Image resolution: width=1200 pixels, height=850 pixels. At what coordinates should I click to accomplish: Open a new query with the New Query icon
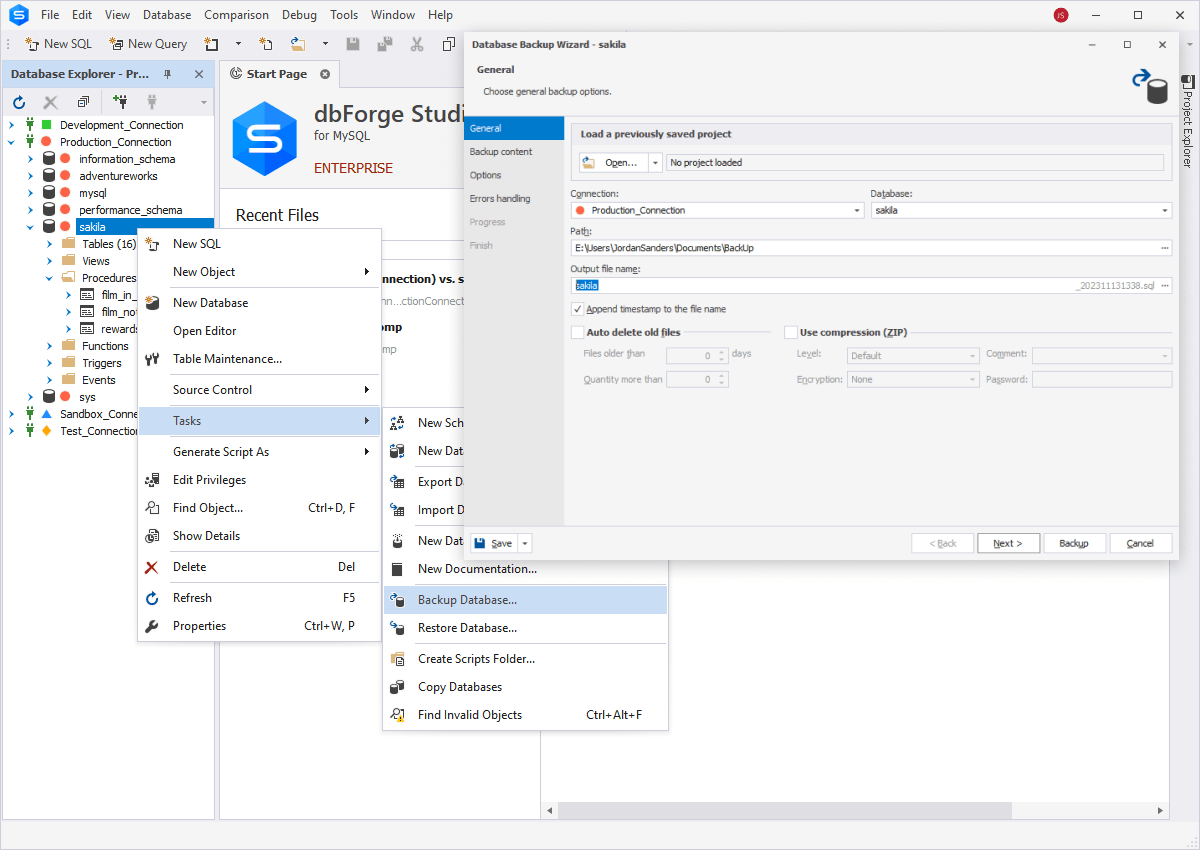(117, 43)
